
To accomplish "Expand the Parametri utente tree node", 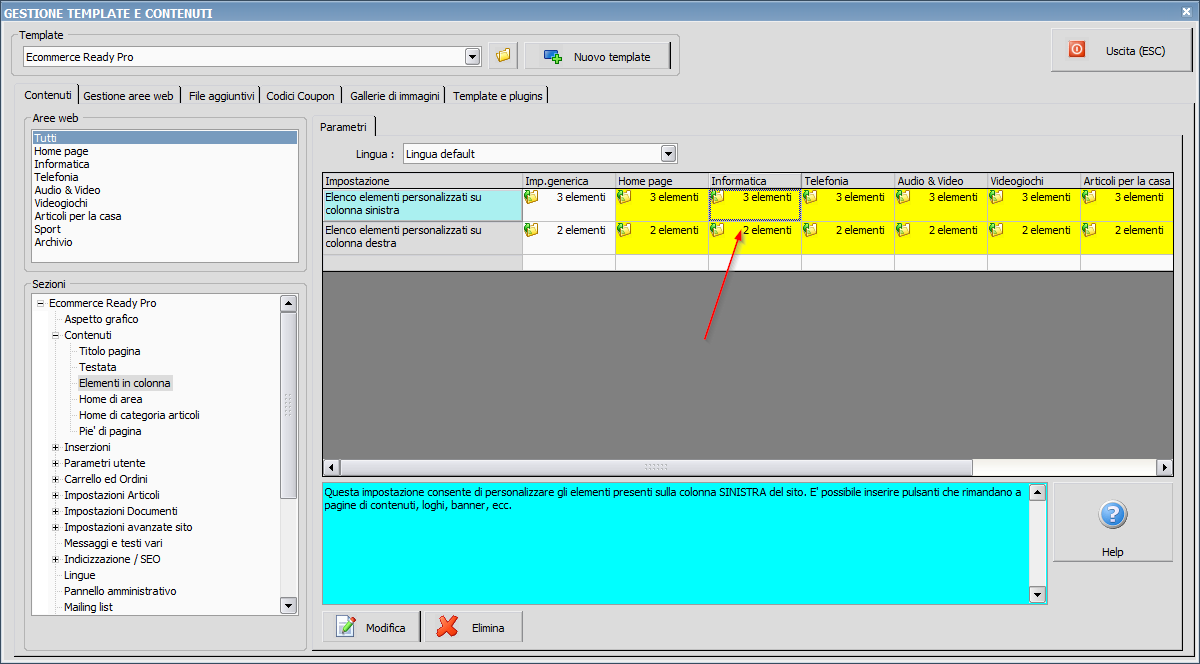I will 56,463.
